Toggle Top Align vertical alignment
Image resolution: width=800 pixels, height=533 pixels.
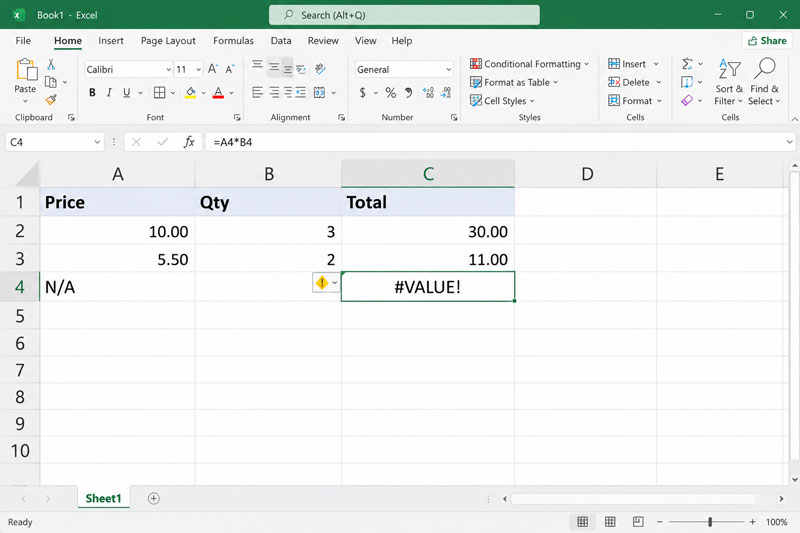(x=258, y=65)
